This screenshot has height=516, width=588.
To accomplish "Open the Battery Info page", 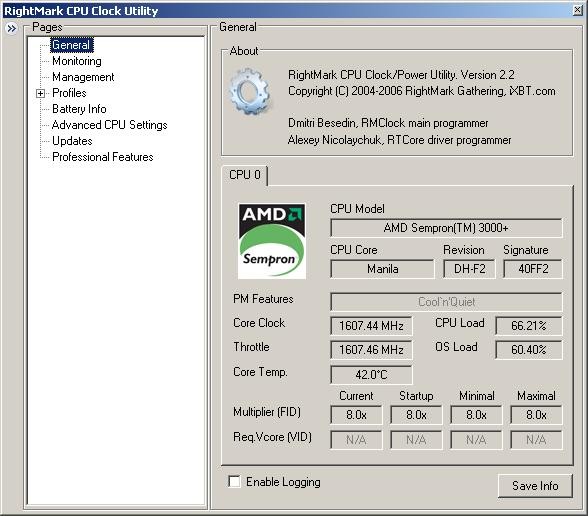I will pyautogui.click(x=80, y=109).
